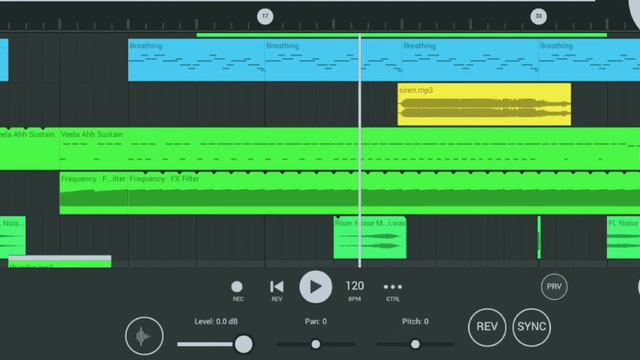Click the Pitch slider knob

[x=415, y=344]
